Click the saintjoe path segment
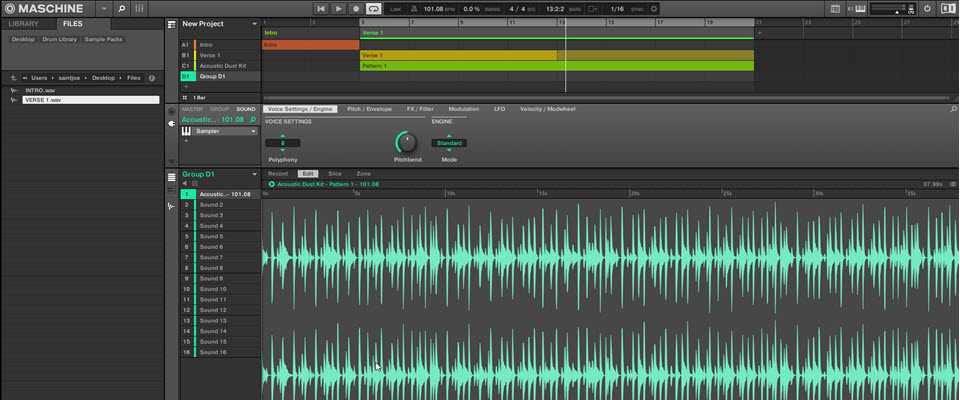The height and width of the screenshot is (400, 960). coord(69,78)
